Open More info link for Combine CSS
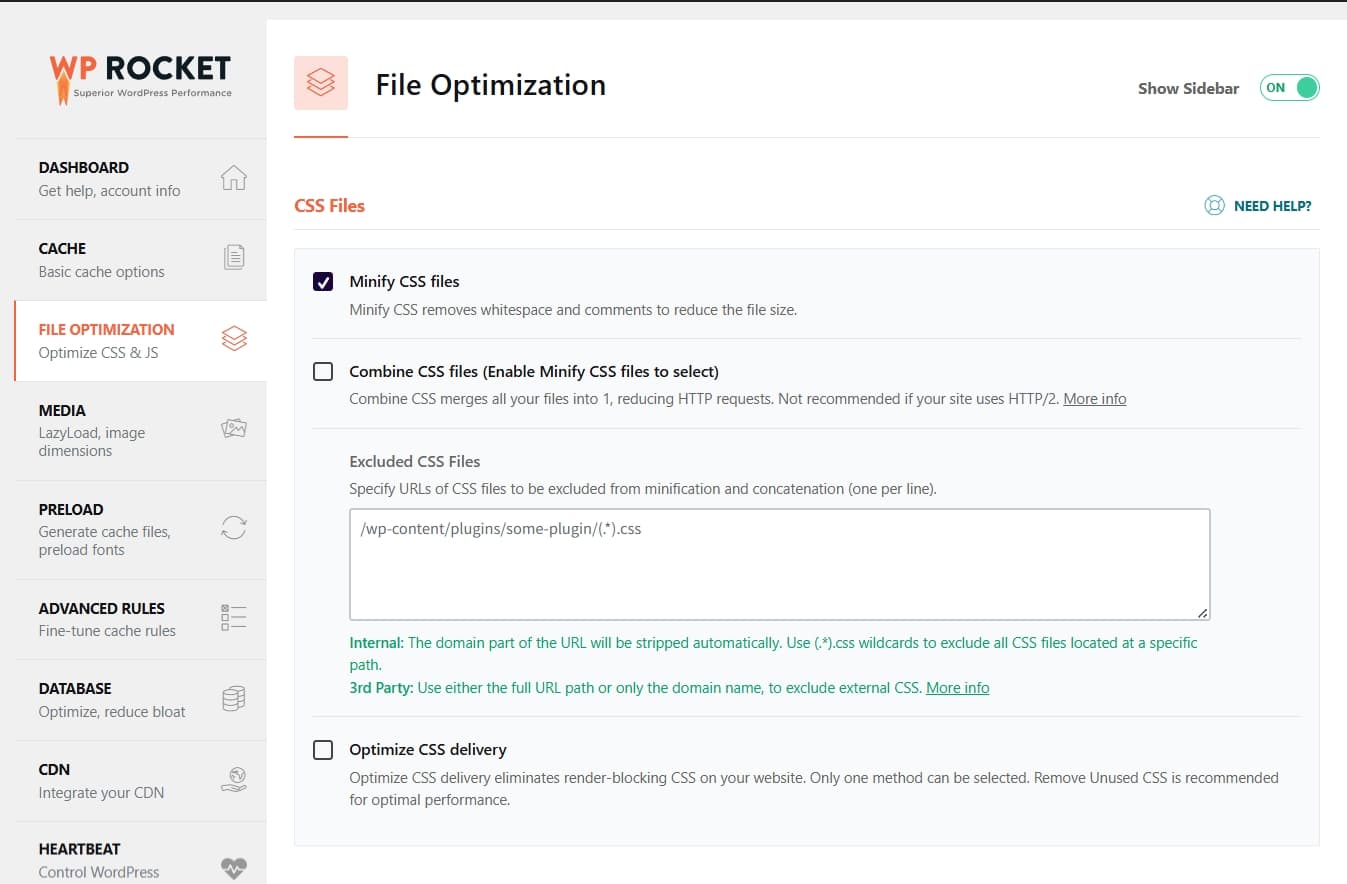1347x884 pixels. coord(1094,399)
